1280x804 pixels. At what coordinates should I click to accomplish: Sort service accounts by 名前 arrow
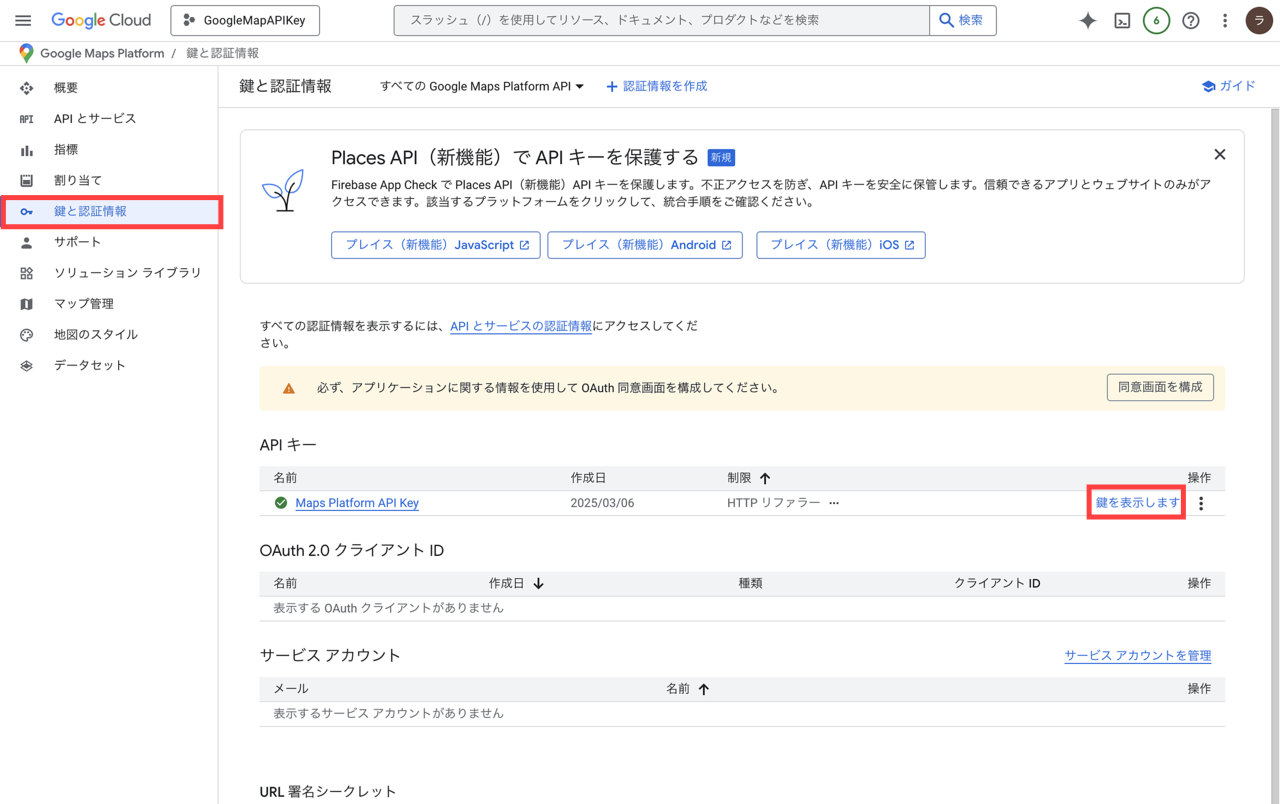coord(704,689)
